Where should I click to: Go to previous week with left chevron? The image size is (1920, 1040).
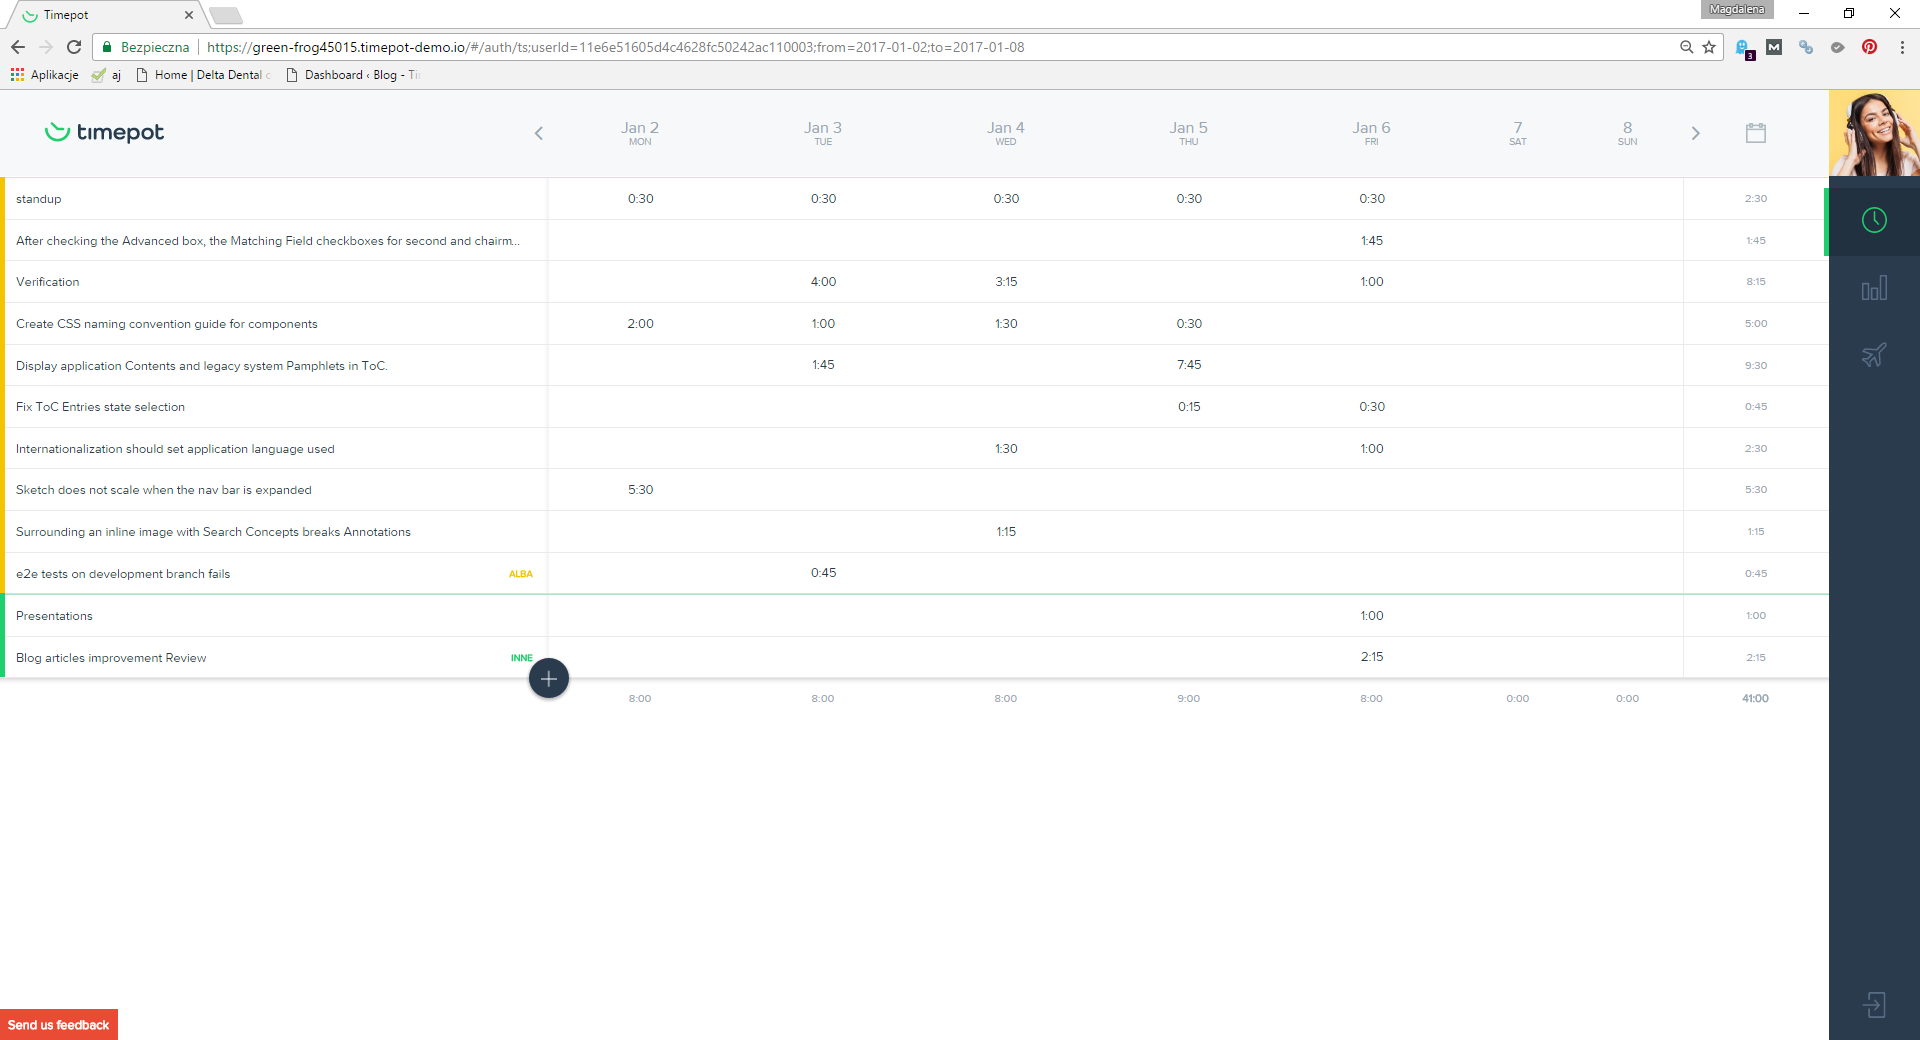538,133
